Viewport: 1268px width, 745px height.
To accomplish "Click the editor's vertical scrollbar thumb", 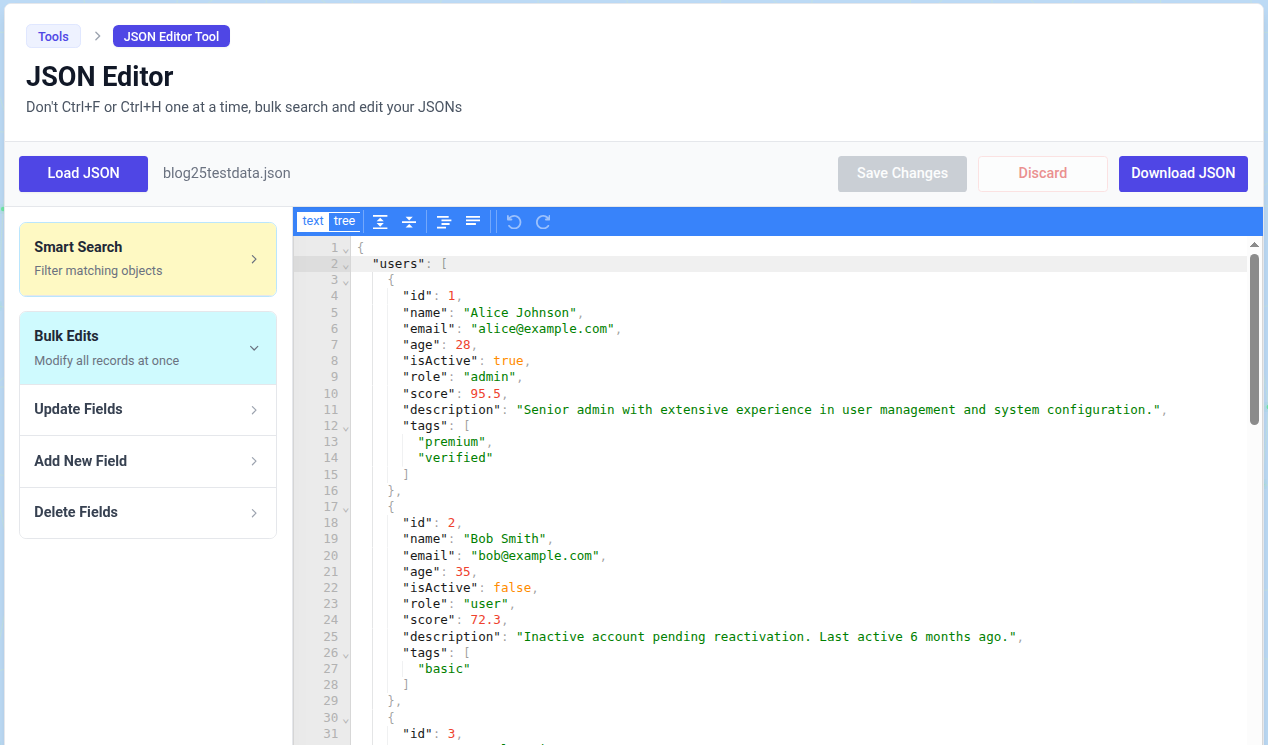I will point(1254,340).
